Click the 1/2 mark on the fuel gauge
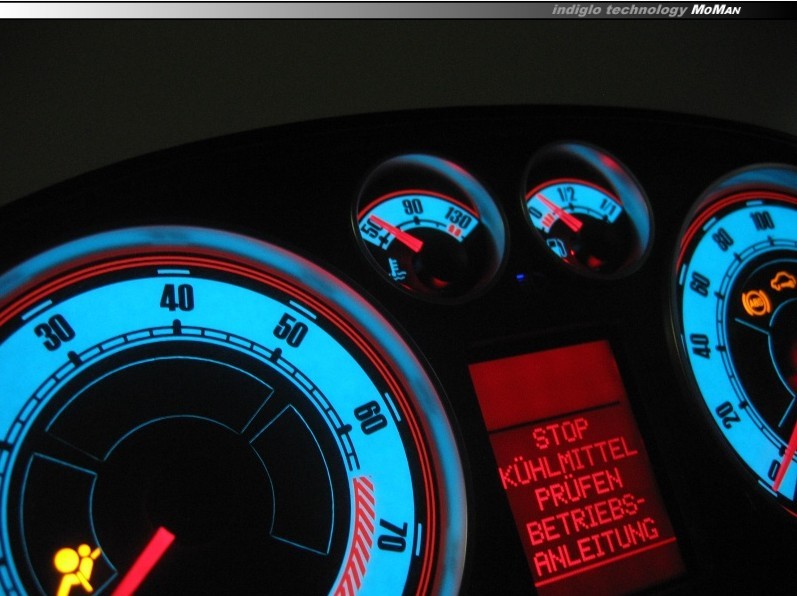This screenshot has height=596, width=797. pos(566,194)
